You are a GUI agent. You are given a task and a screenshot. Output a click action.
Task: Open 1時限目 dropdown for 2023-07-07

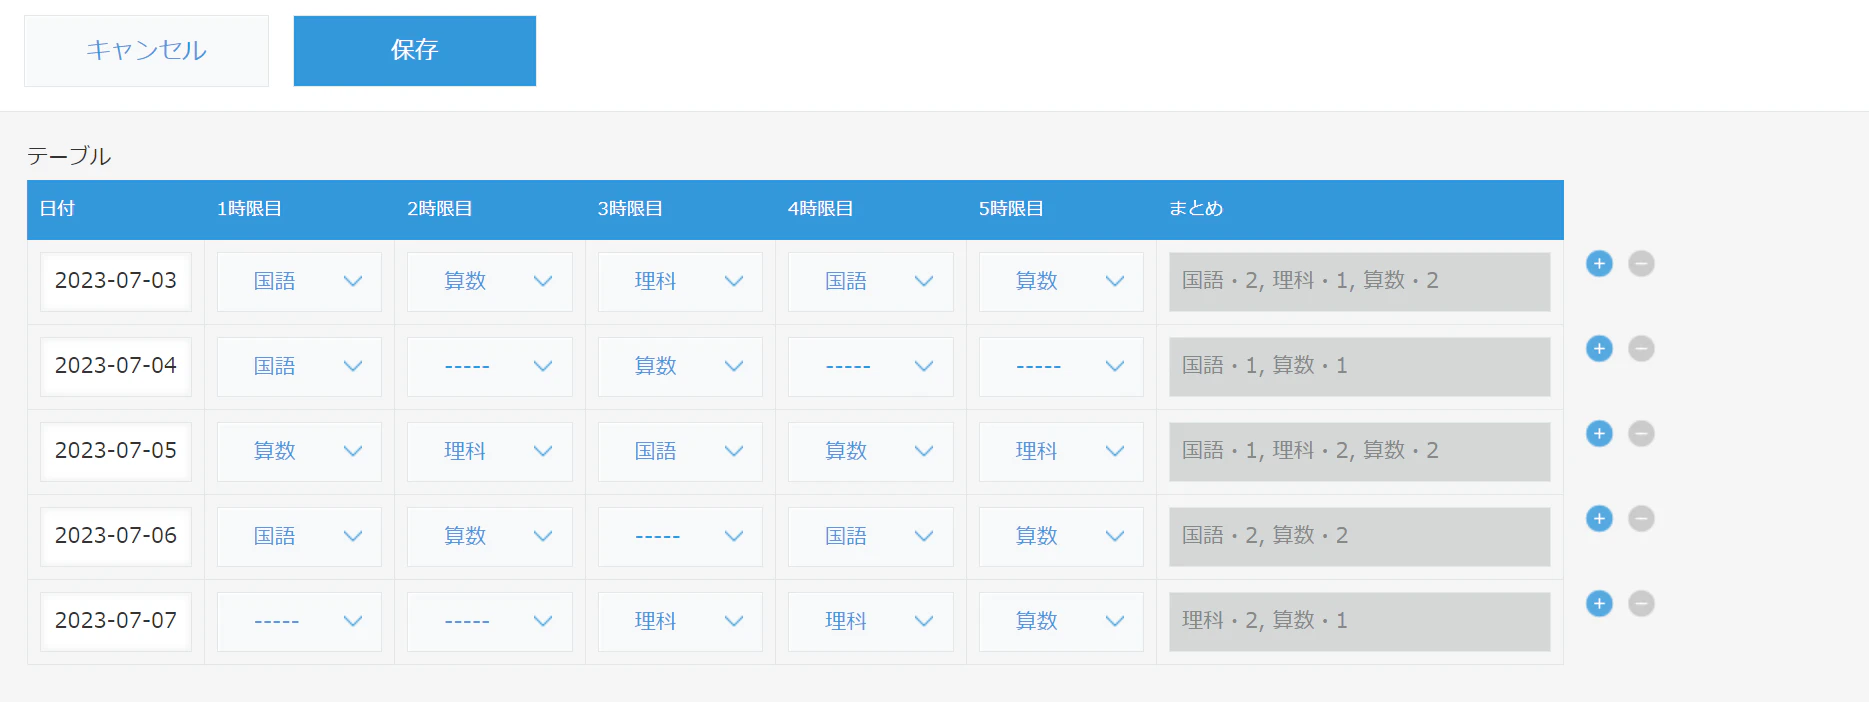[299, 622]
